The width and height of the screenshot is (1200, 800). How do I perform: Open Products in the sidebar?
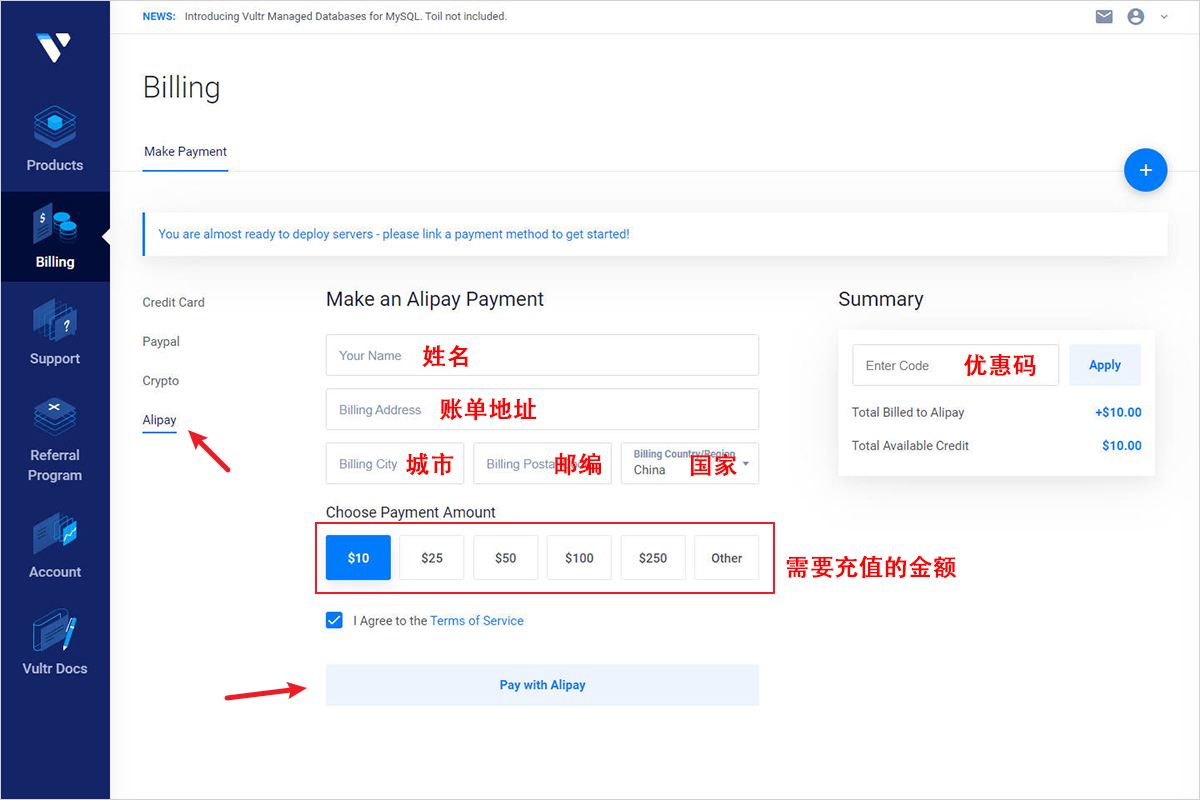[55, 127]
